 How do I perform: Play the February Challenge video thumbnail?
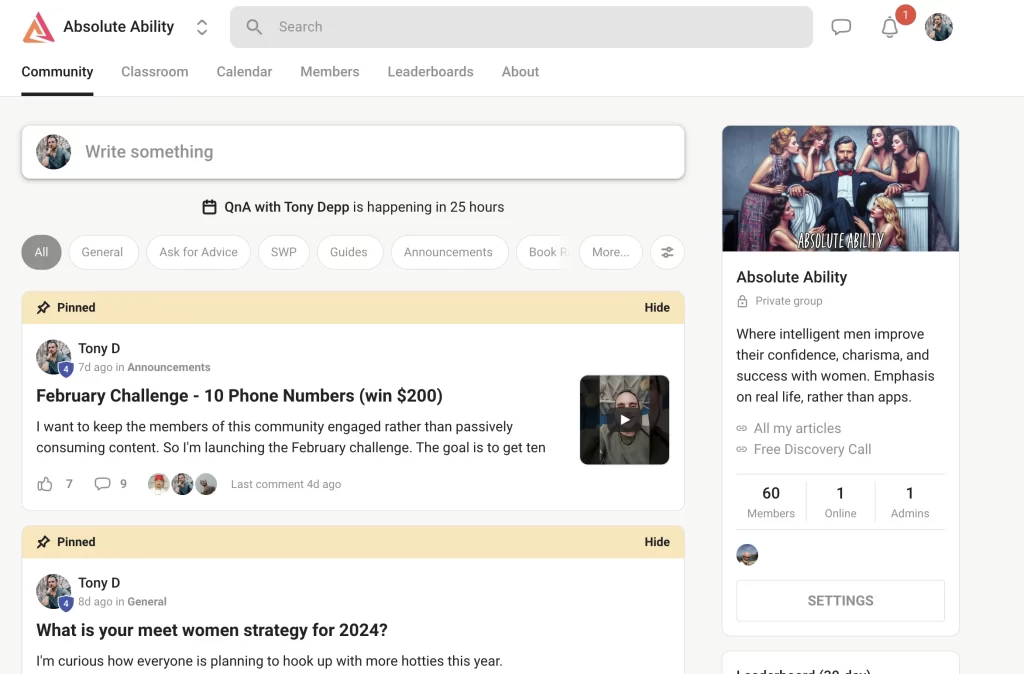tap(624, 420)
